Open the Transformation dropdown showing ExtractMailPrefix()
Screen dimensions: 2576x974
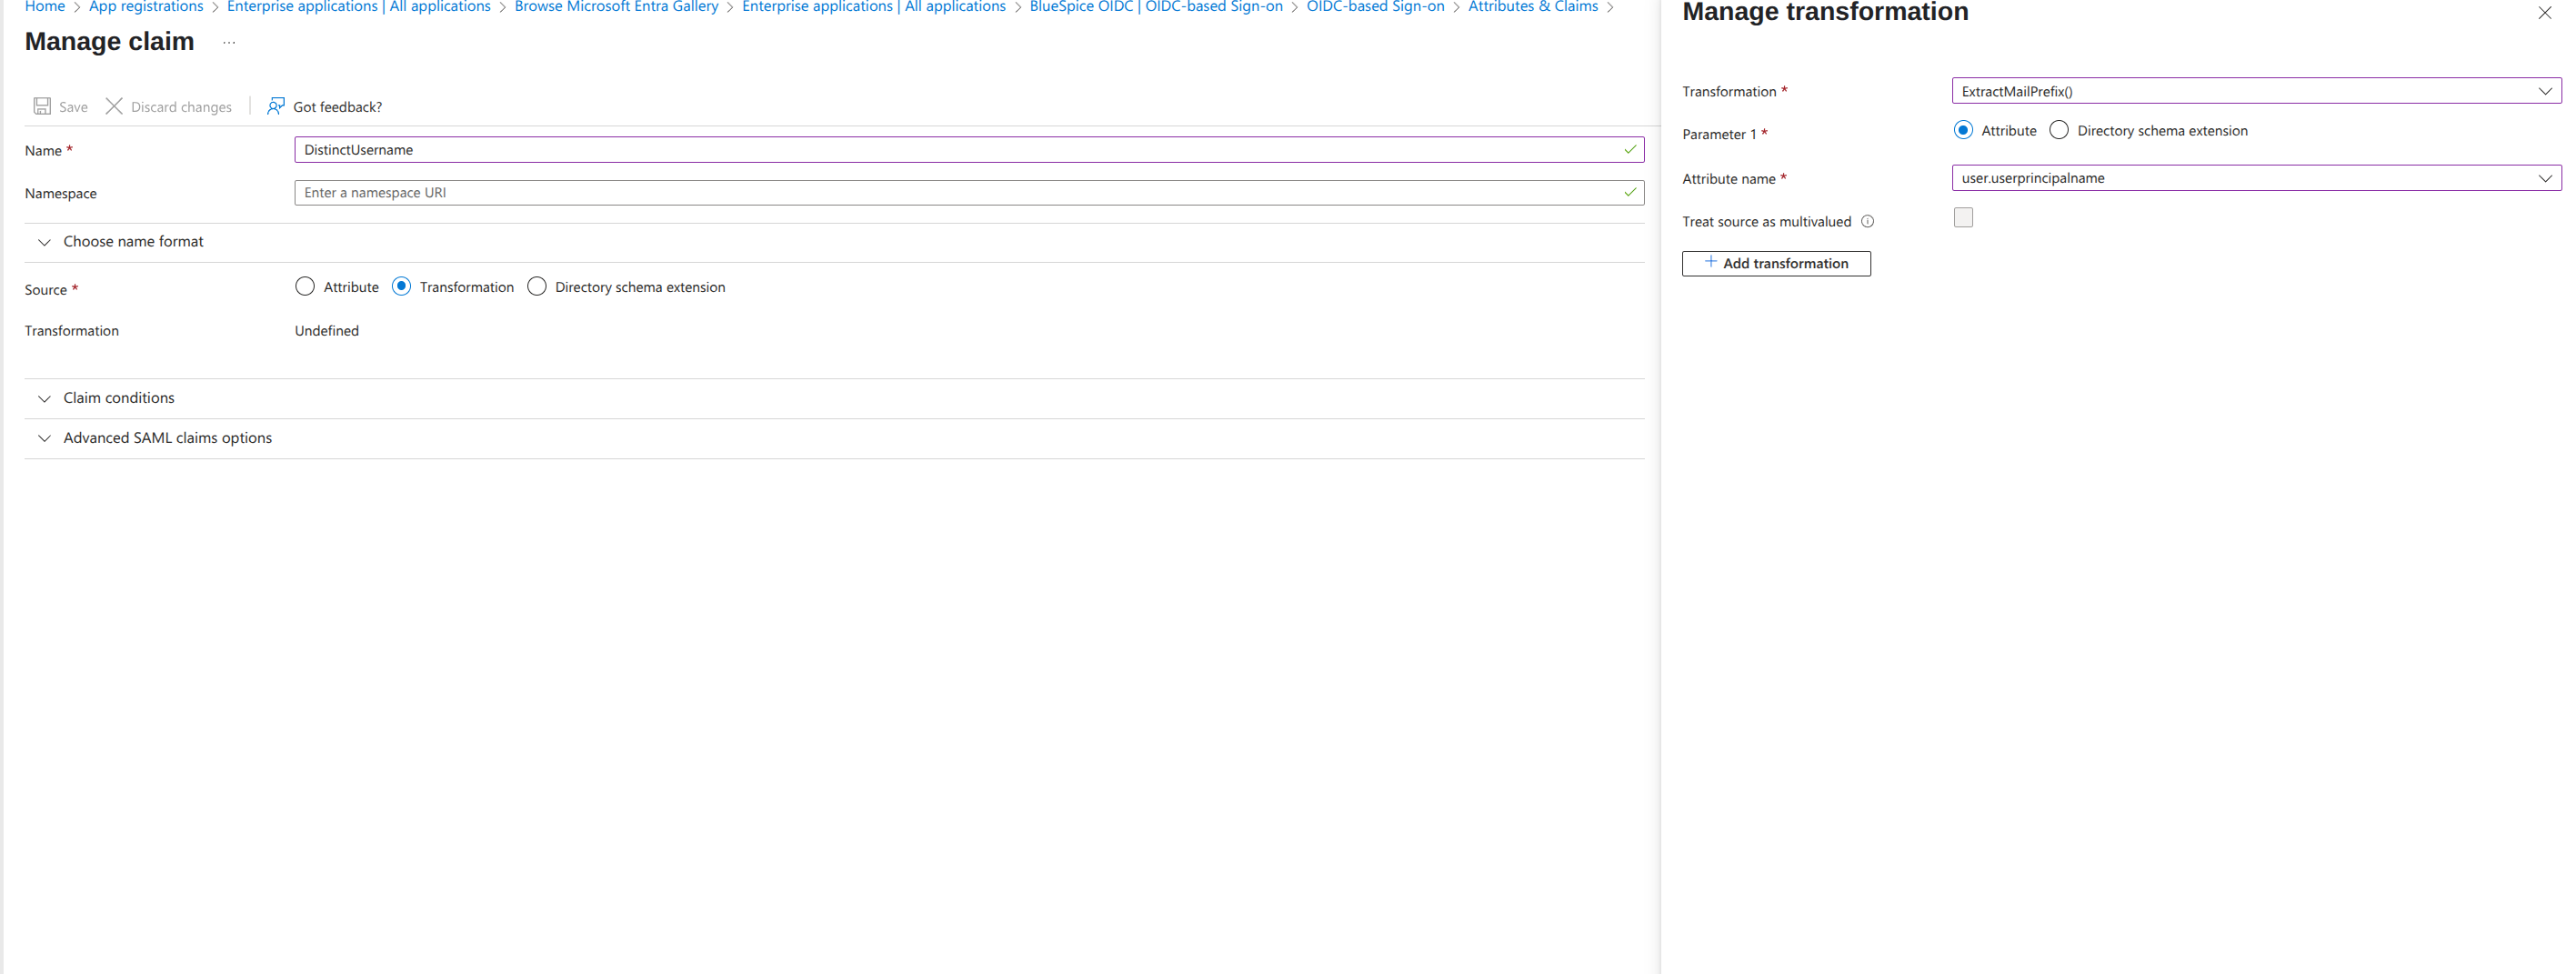pos(2255,91)
